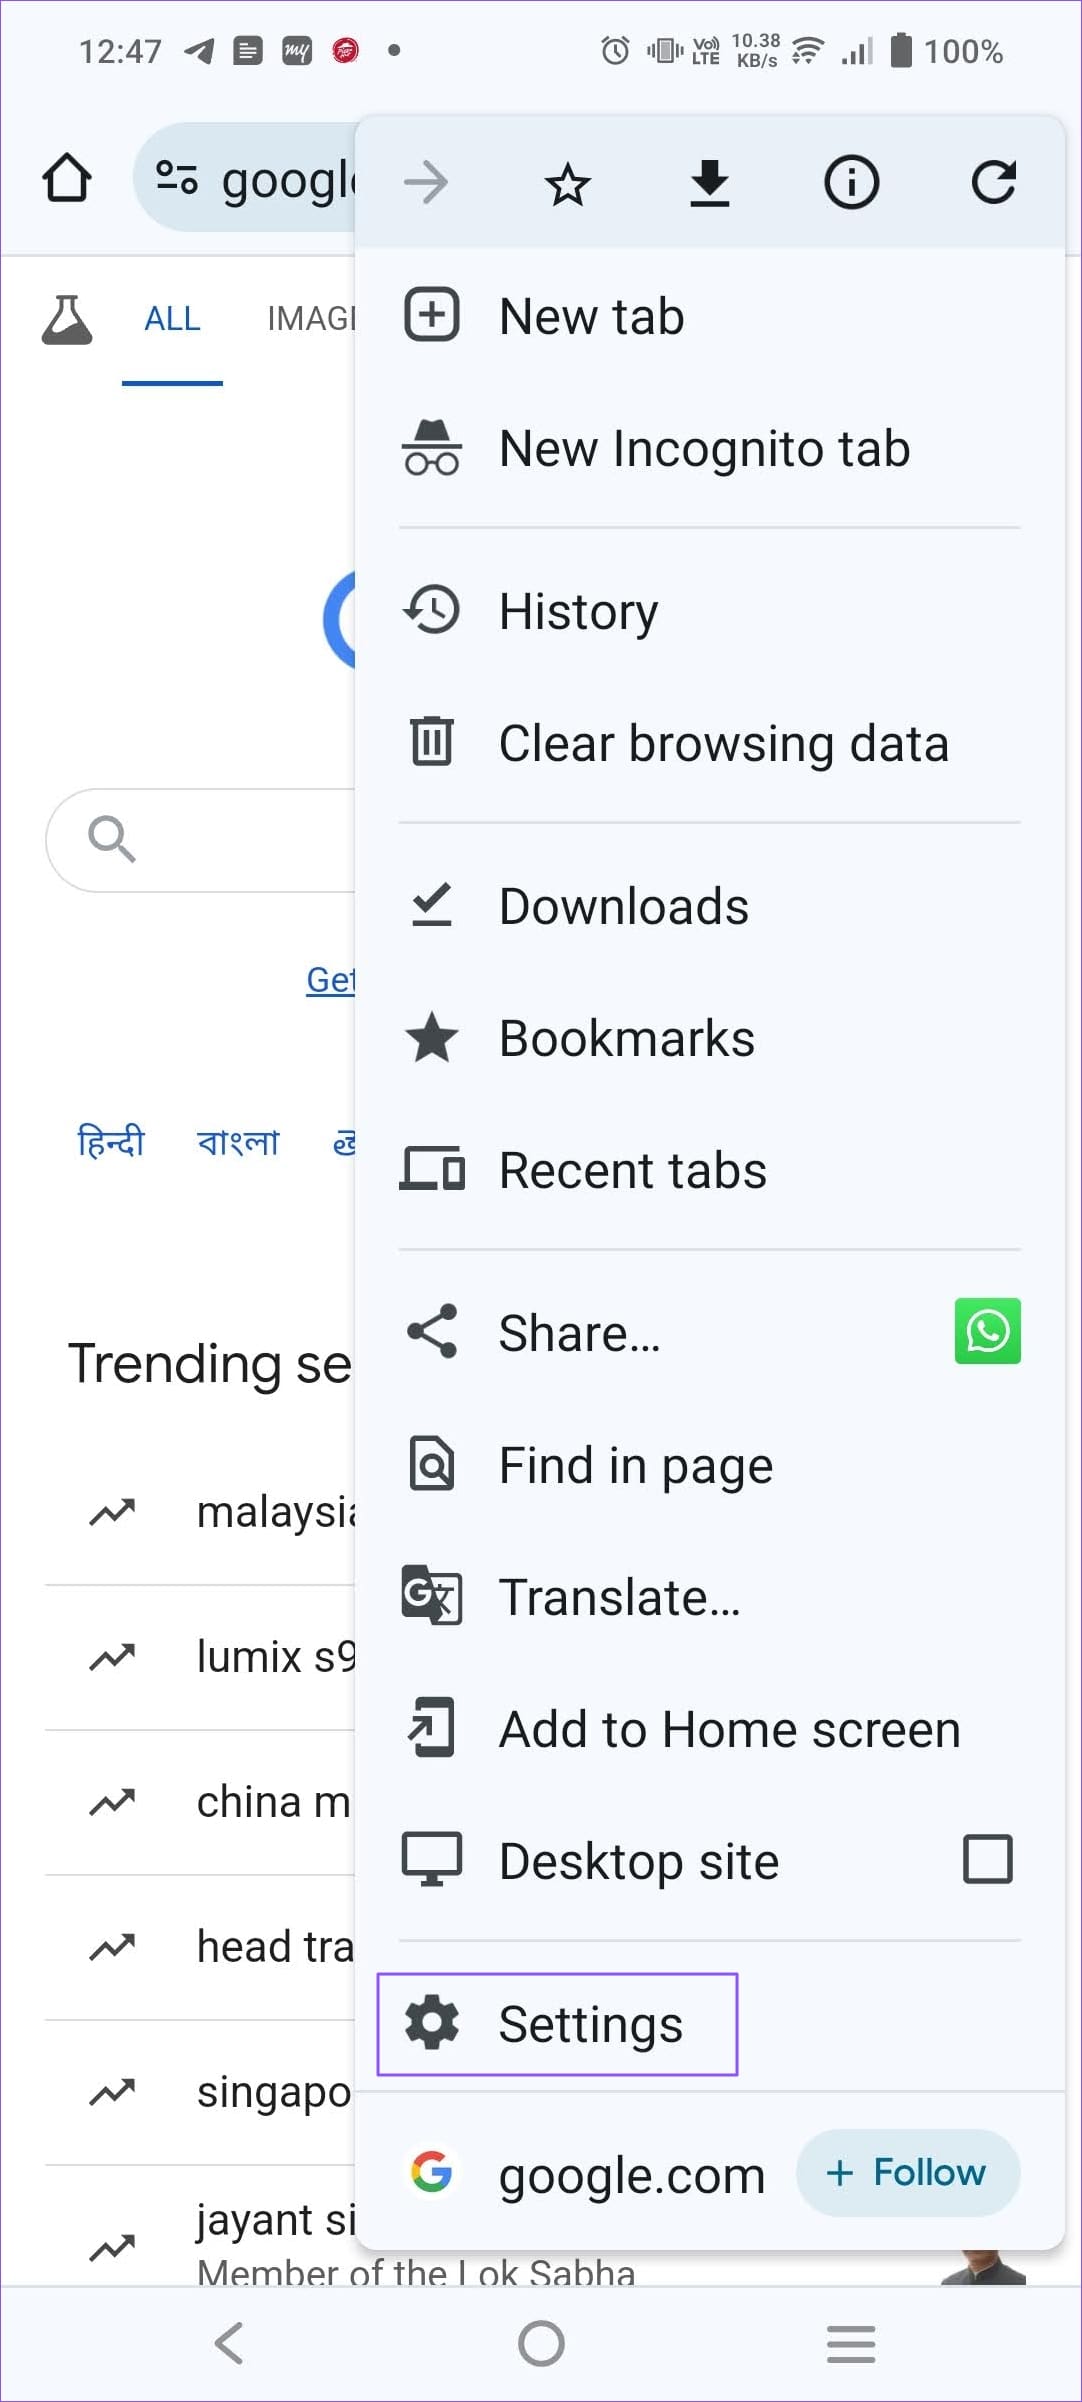Open Clear browsing data
1082x2402 pixels.
pyautogui.click(x=724, y=742)
